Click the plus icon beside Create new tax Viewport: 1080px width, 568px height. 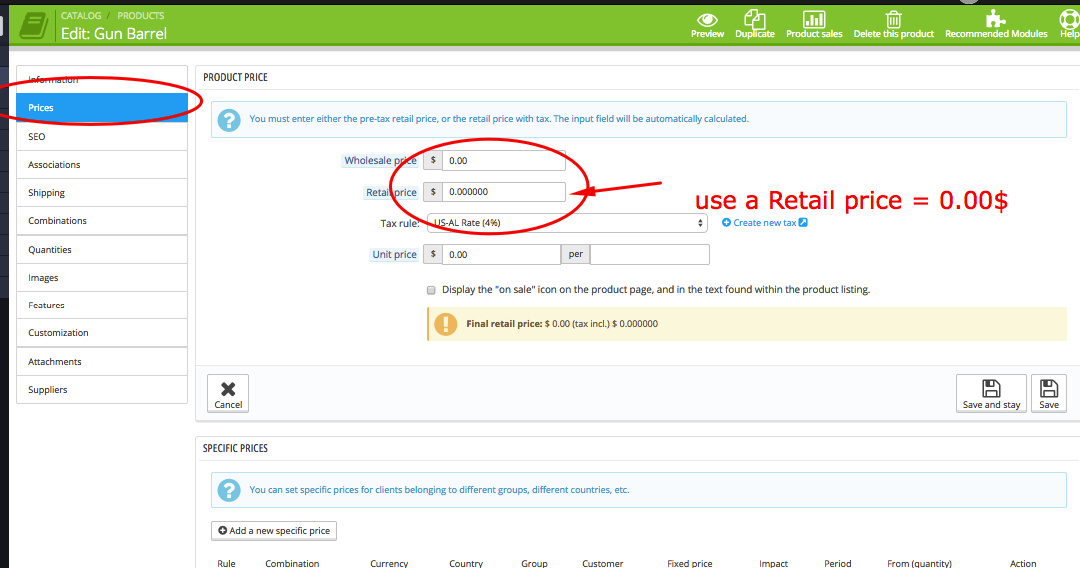pyautogui.click(x=726, y=222)
